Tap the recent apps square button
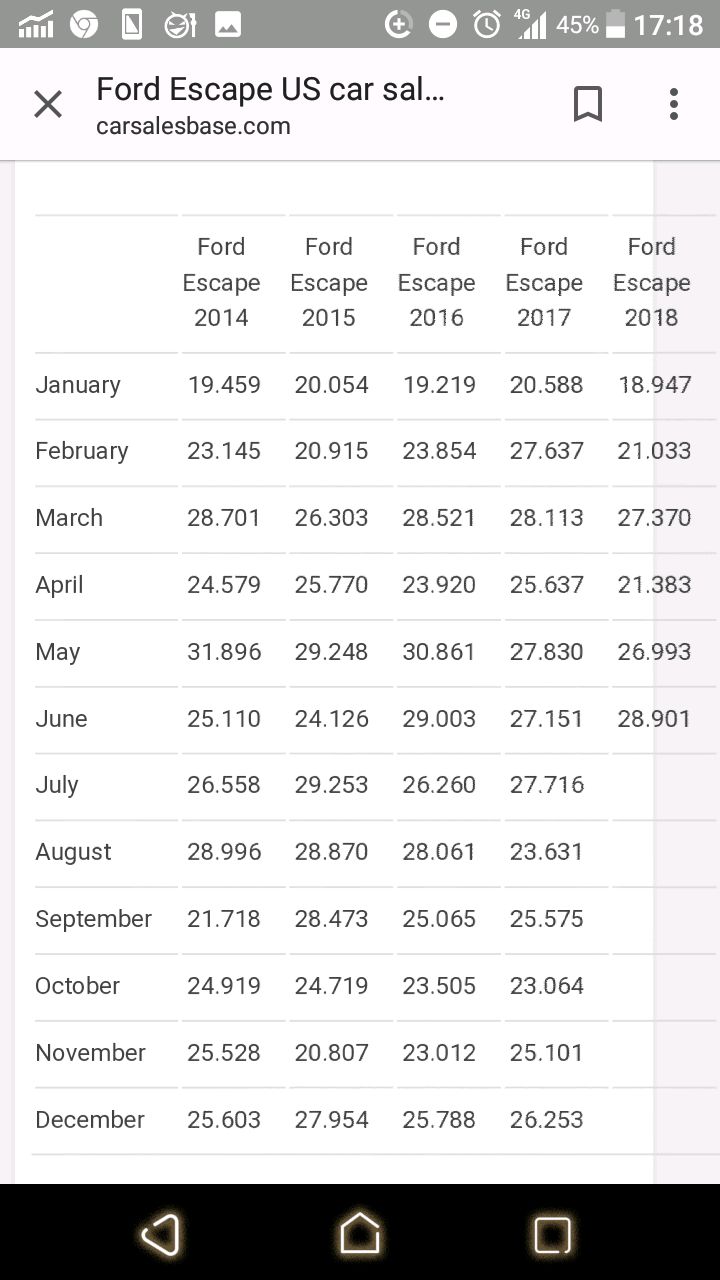 tap(552, 1235)
